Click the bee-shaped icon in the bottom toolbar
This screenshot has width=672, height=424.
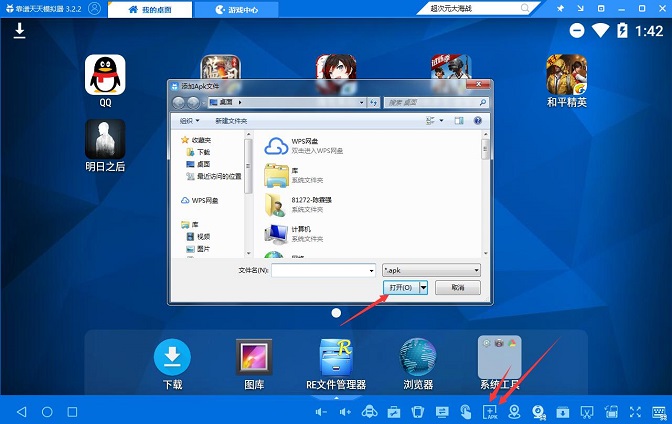coord(369,412)
